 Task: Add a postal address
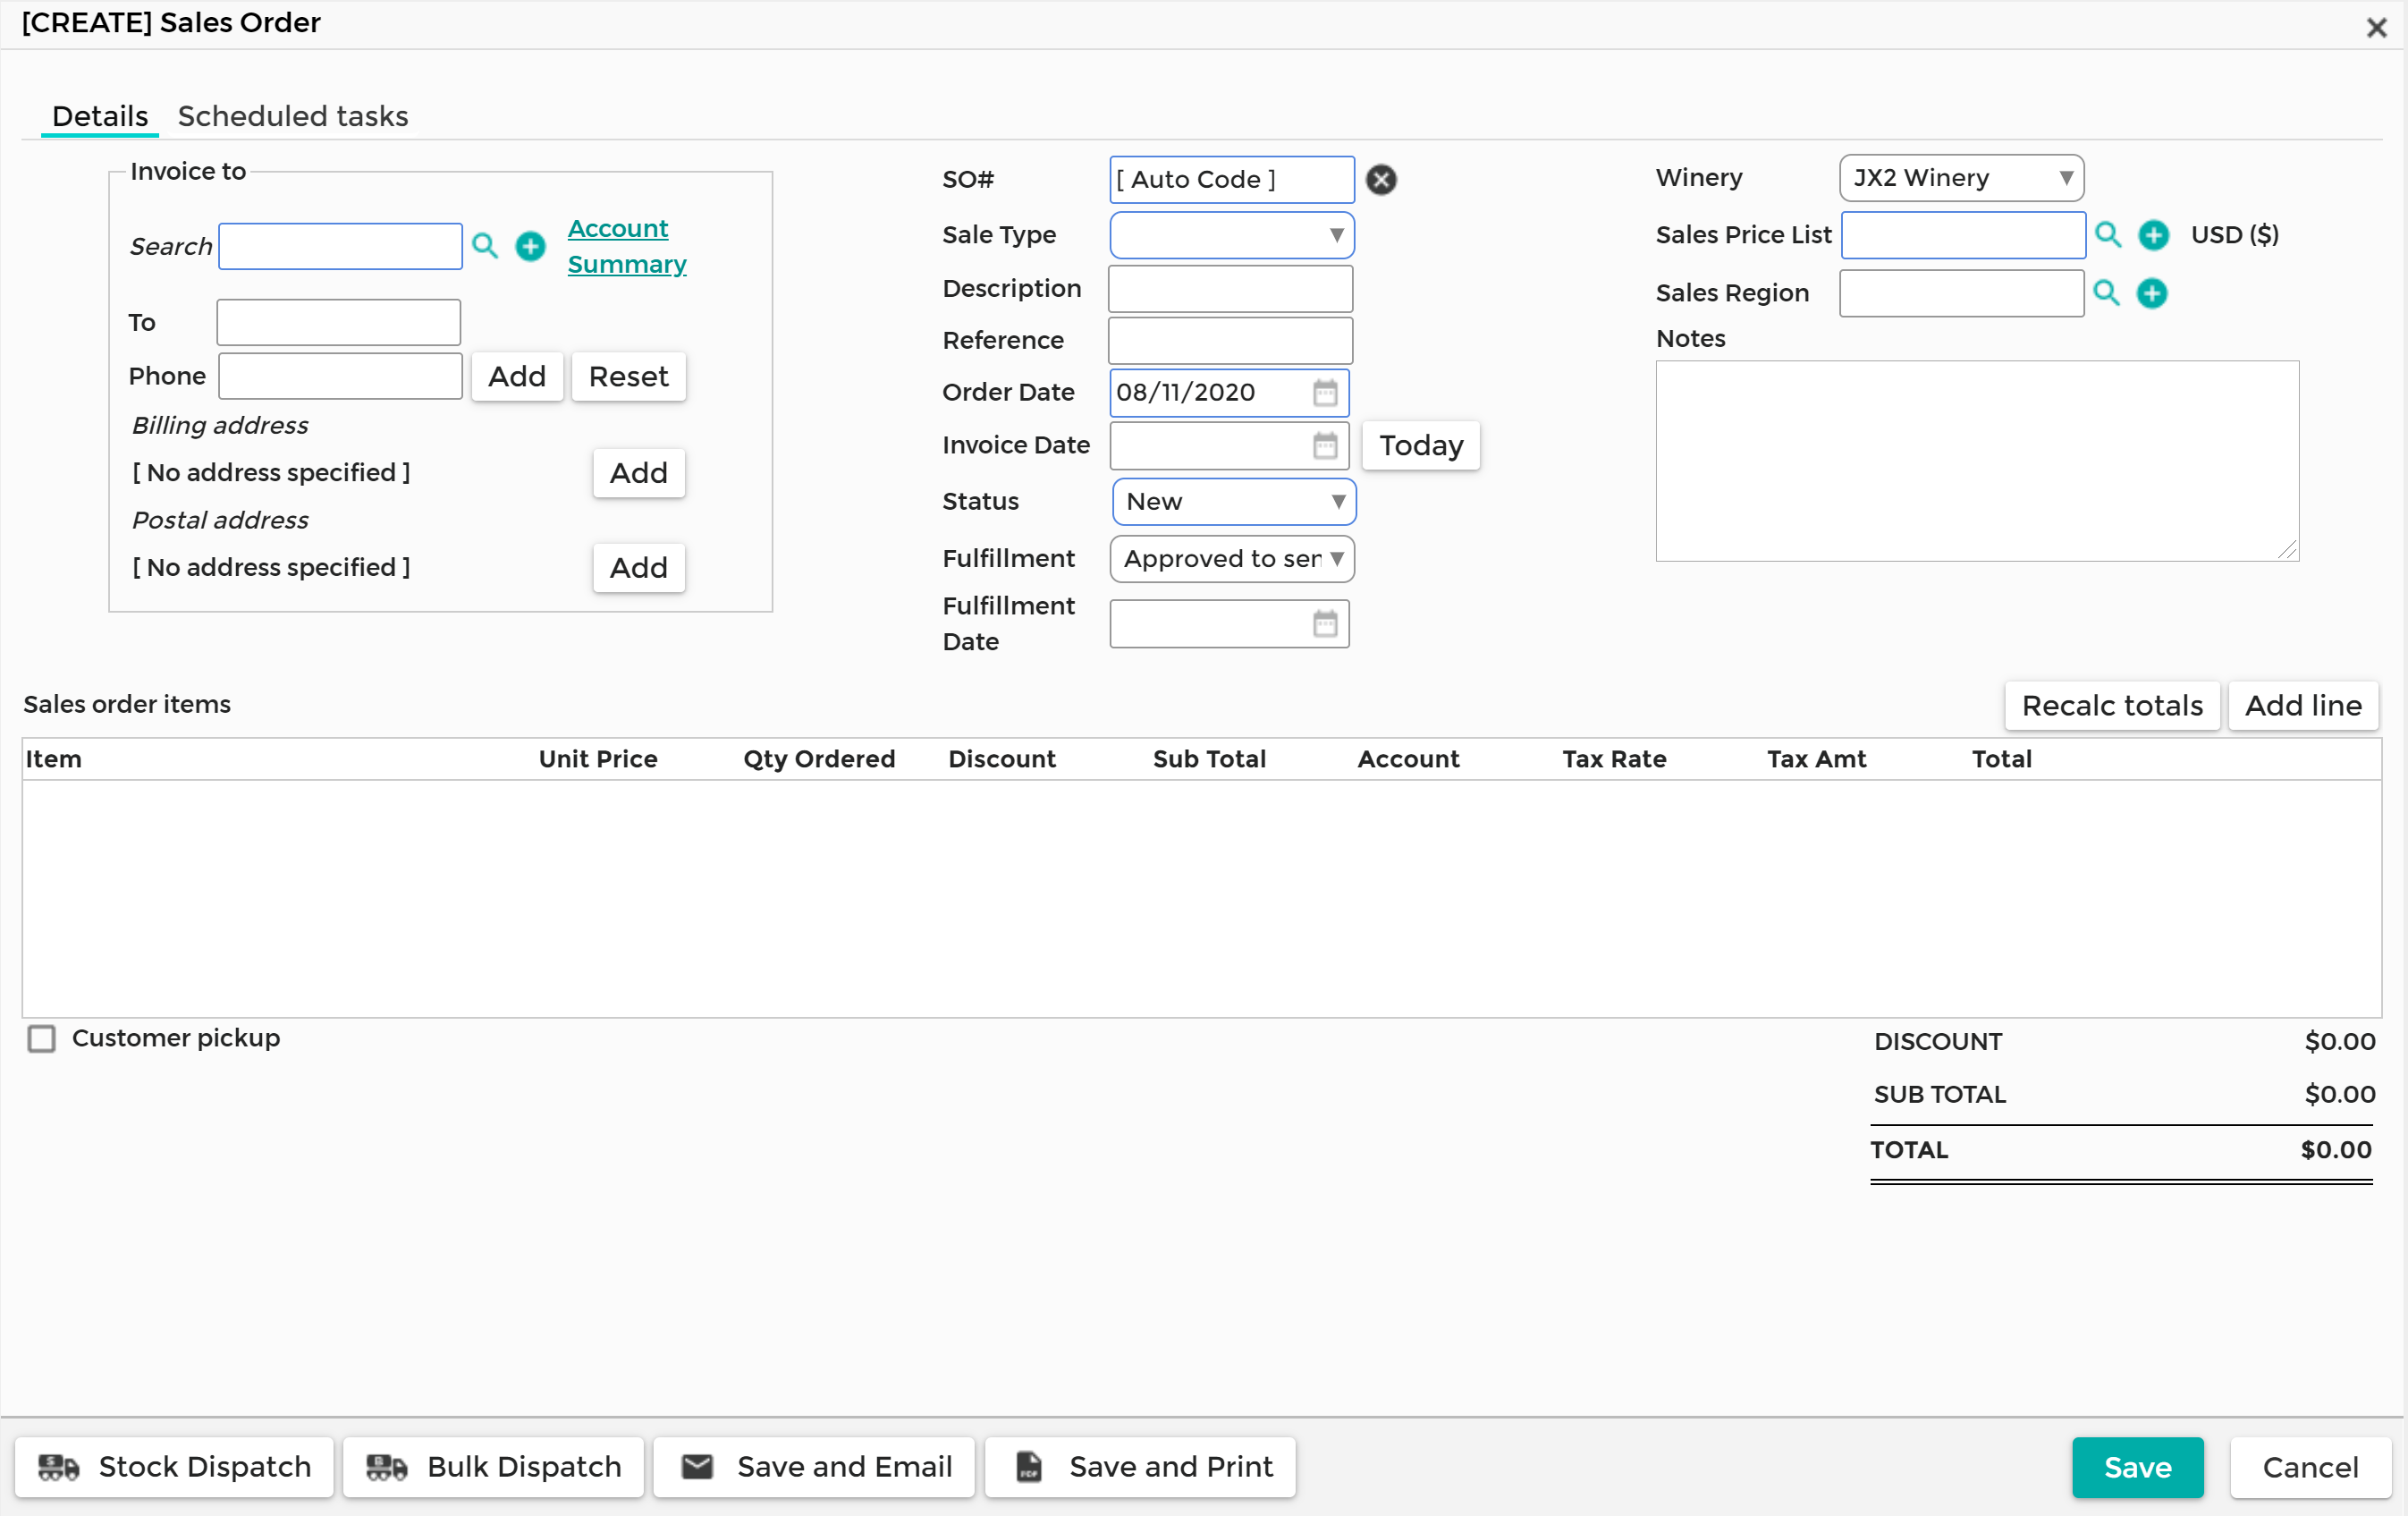(x=638, y=567)
